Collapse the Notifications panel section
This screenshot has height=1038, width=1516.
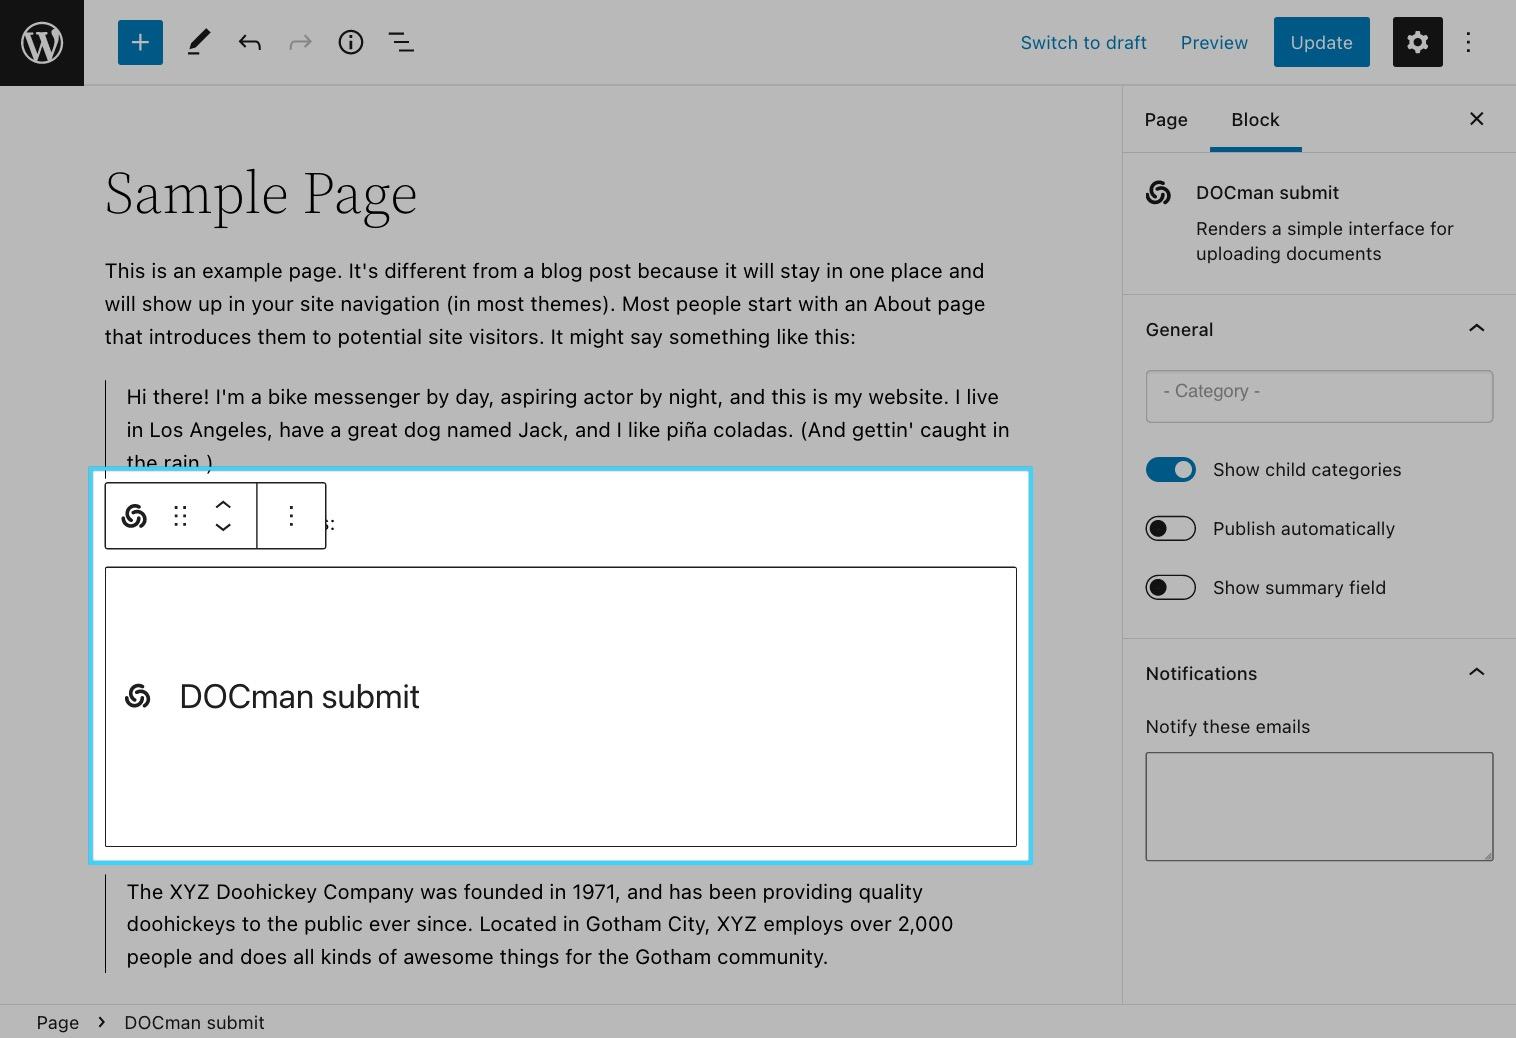pyautogui.click(x=1476, y=673)
